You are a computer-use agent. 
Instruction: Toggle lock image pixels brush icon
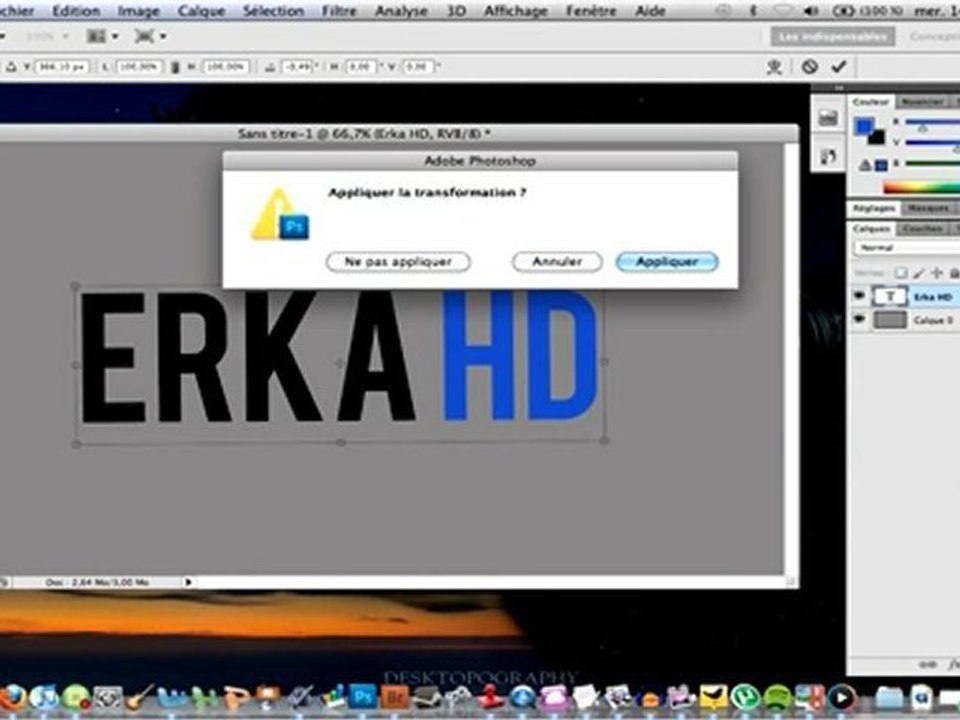(919, 273)
